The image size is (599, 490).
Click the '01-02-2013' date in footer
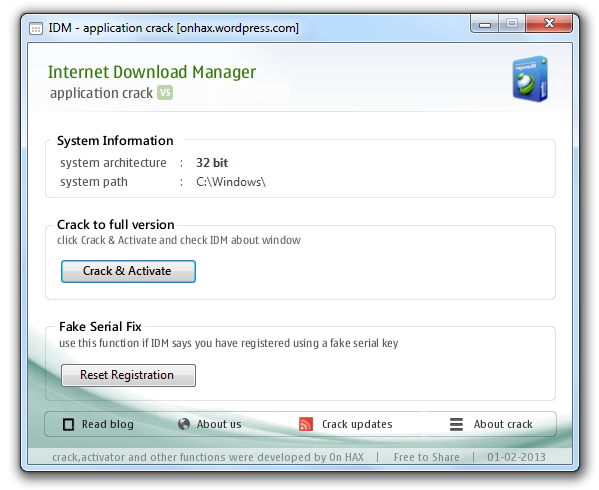point(516,457)
